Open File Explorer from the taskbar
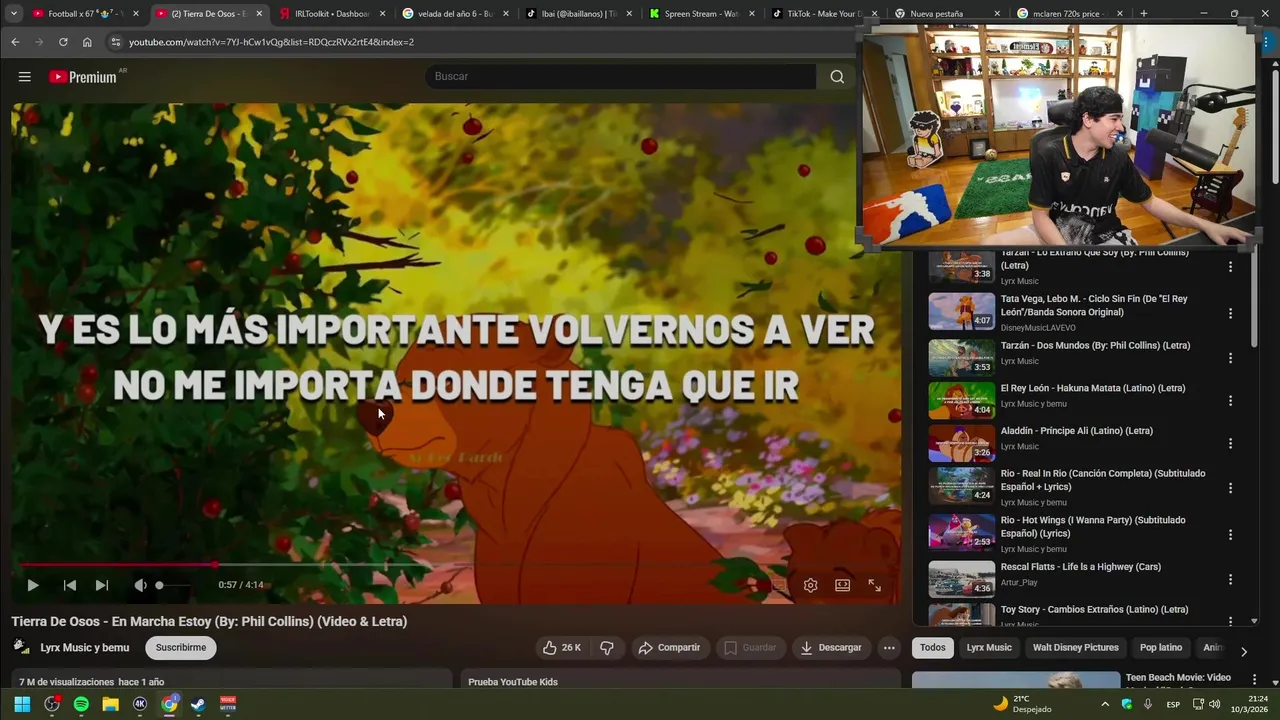 coord(110,704)
